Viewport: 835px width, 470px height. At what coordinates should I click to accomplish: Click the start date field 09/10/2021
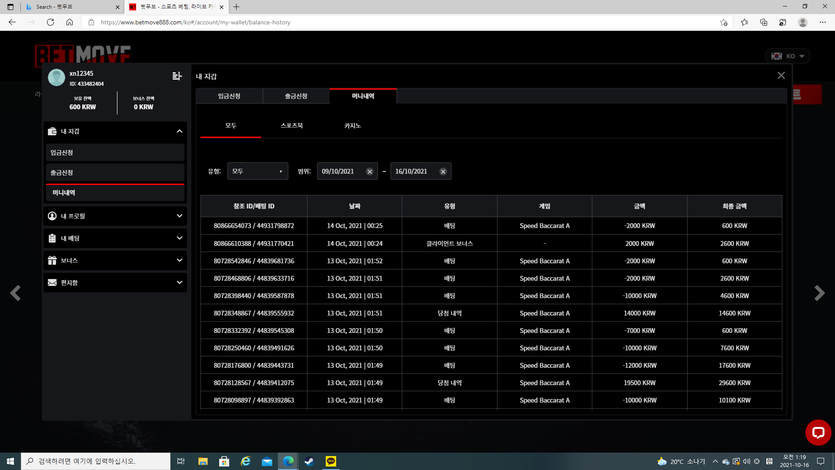[347, 171]
